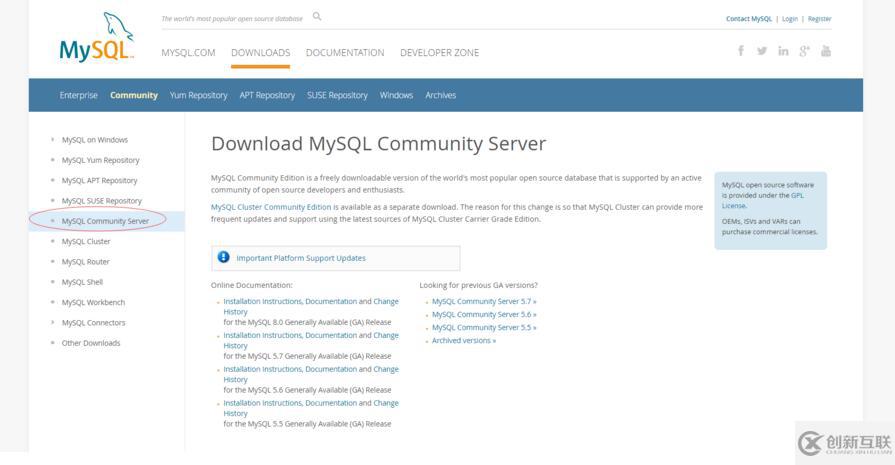Image resolution: width=895 pixels, height=465 pixels.
Task: Open MySQL Cluster in sidebar
Action: [x=86, y=241]
